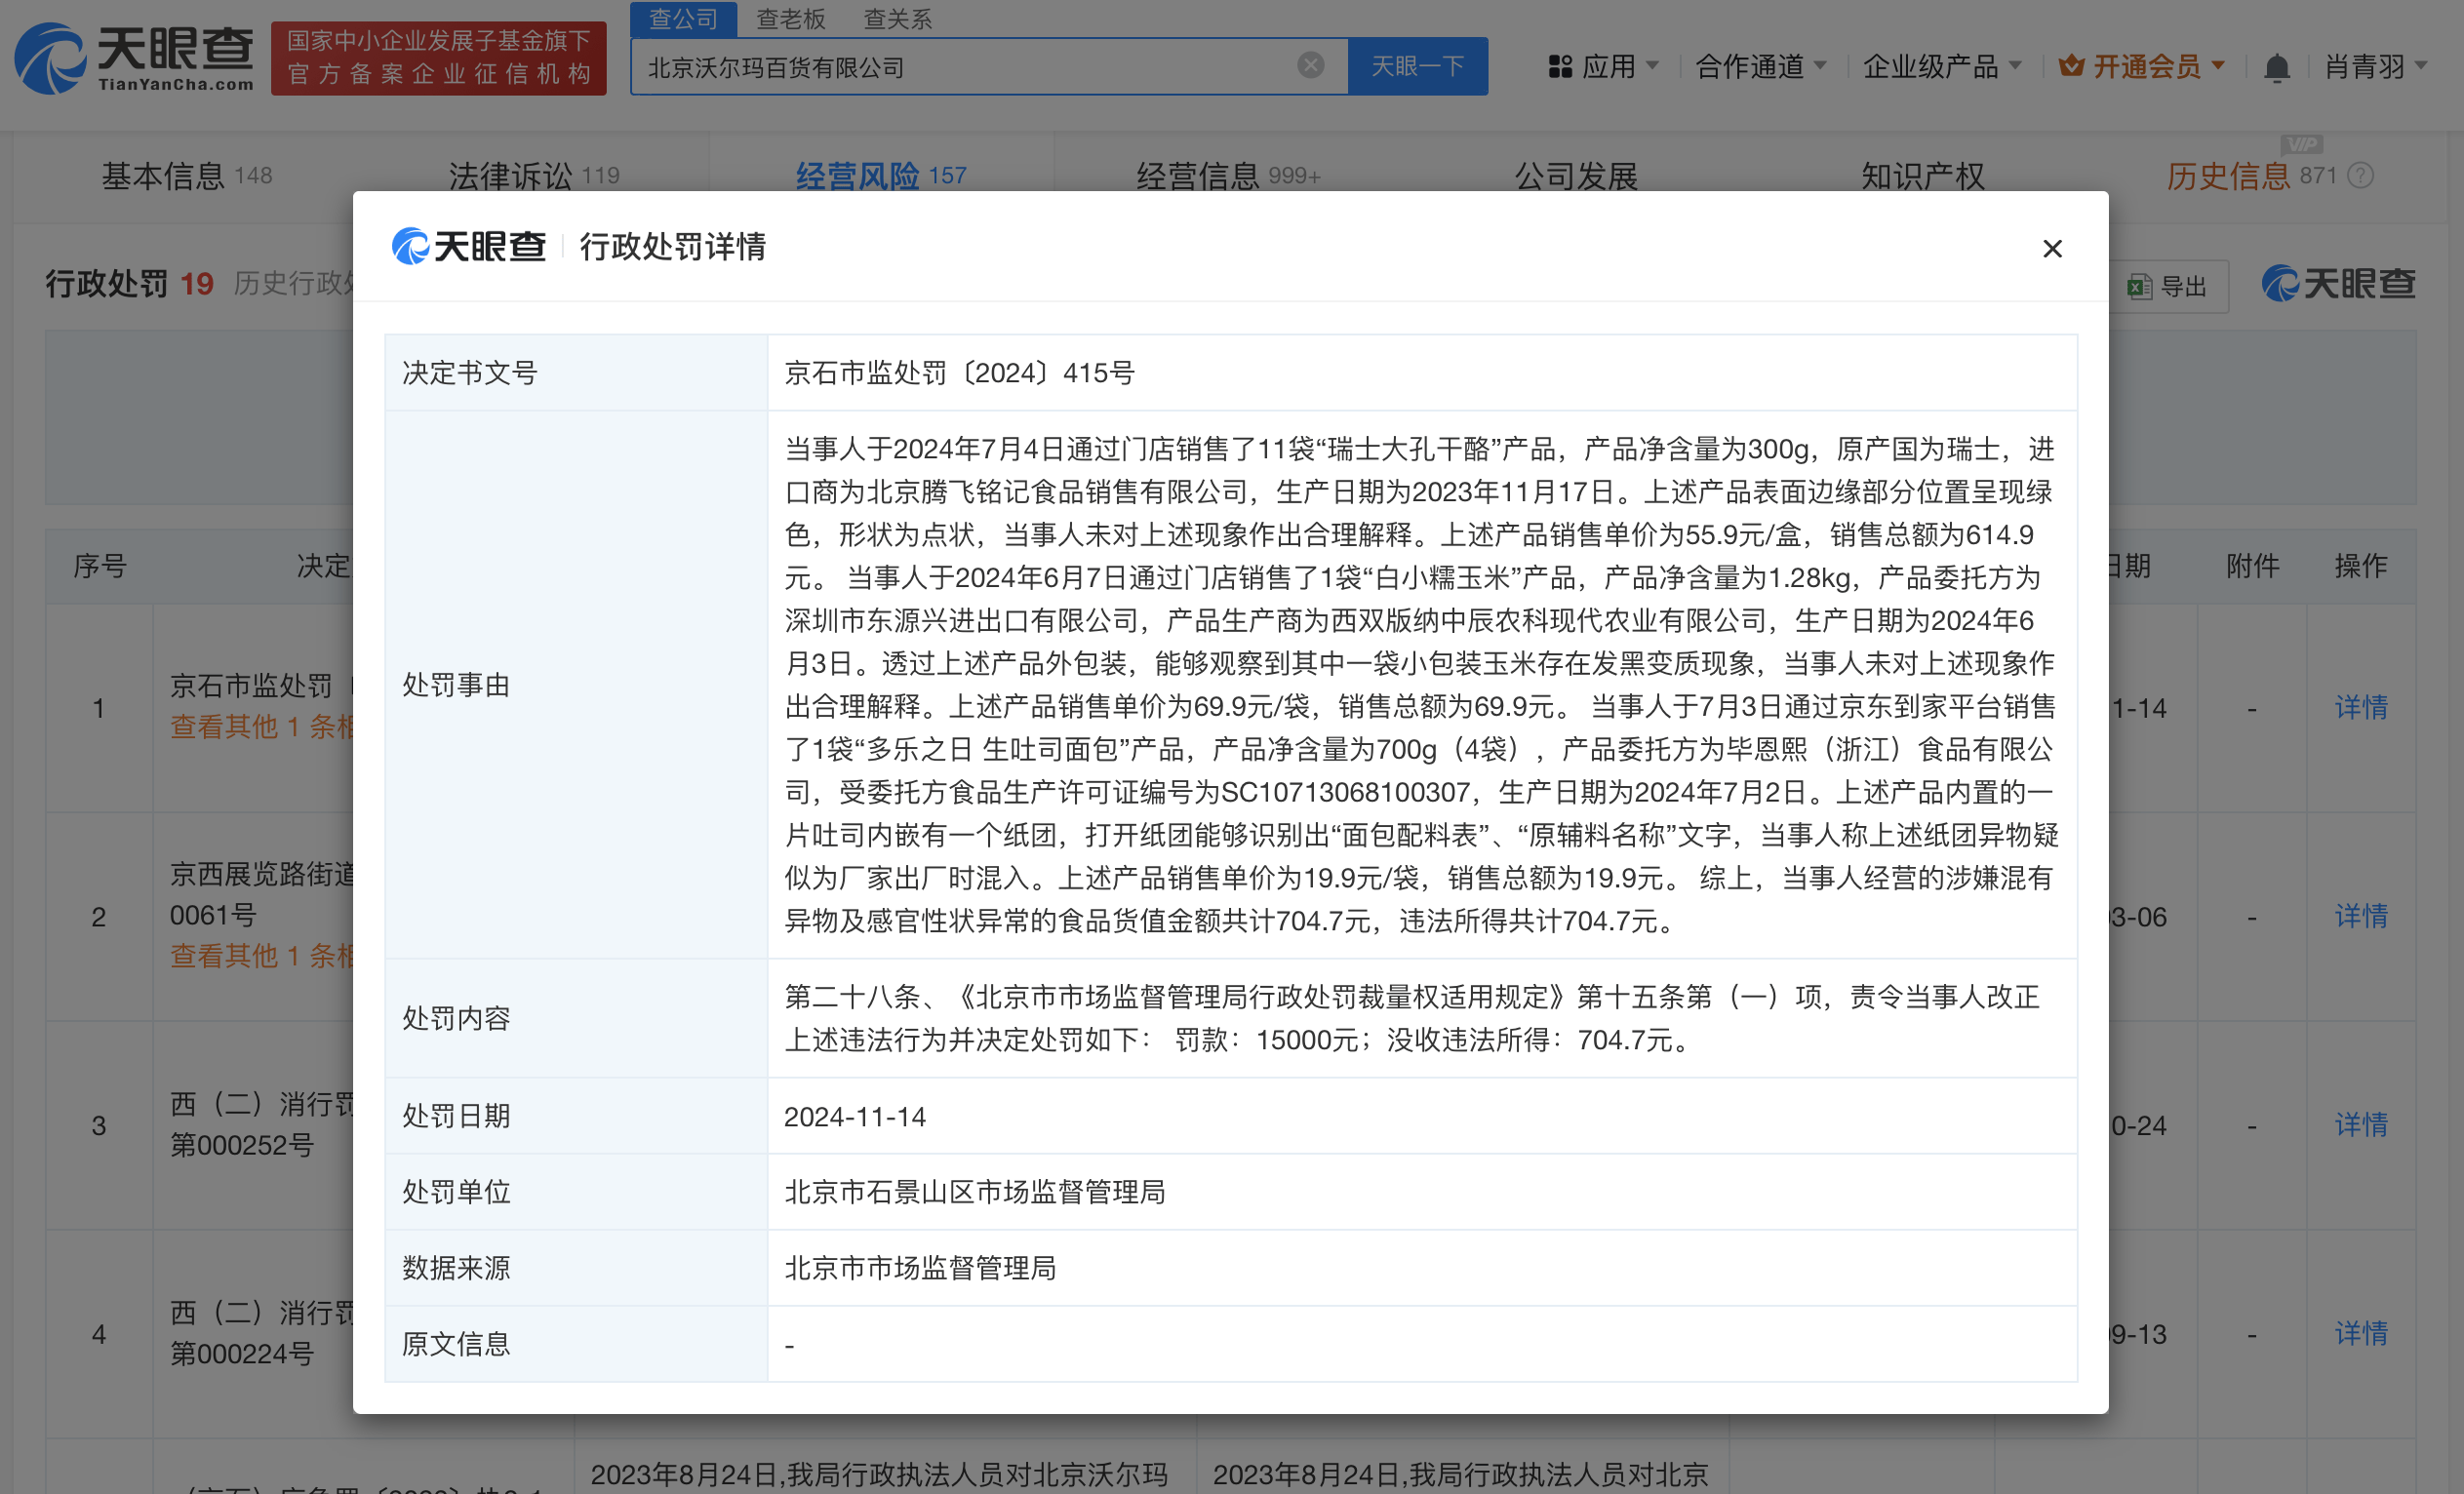Open the 法律诉讼 tab
Viewport: 2464px width, 1494px height.
pyautogui.click(x=510, y=176)
